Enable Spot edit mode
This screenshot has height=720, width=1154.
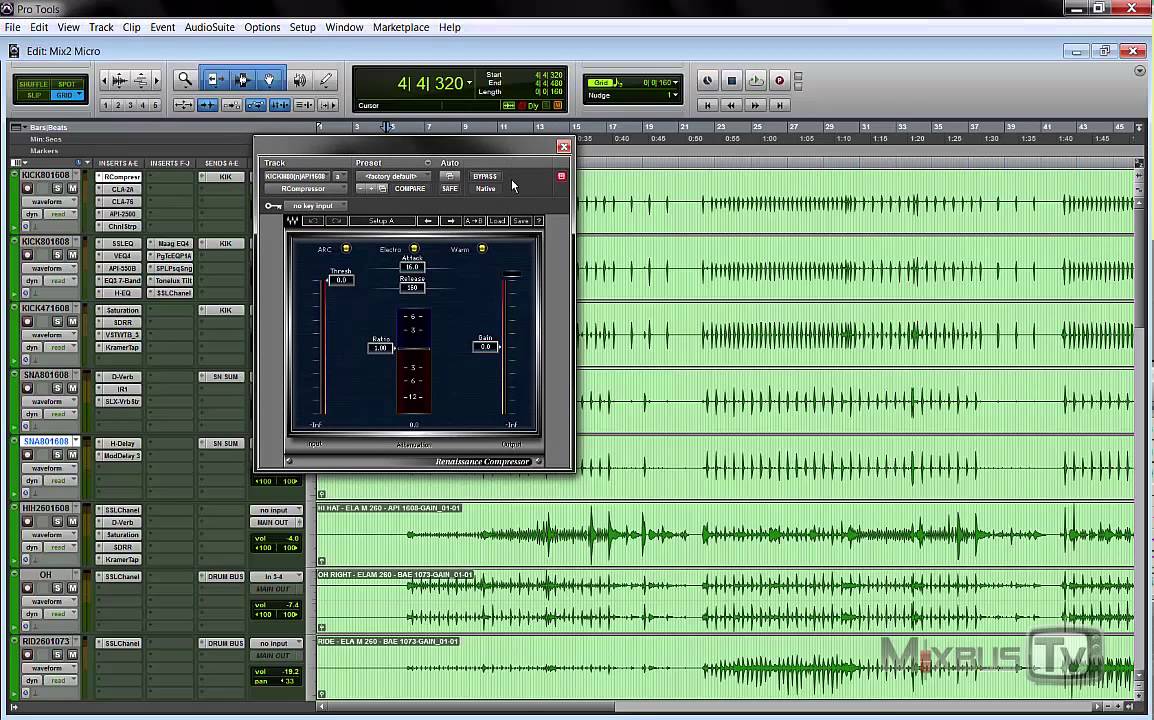[67, 84]
